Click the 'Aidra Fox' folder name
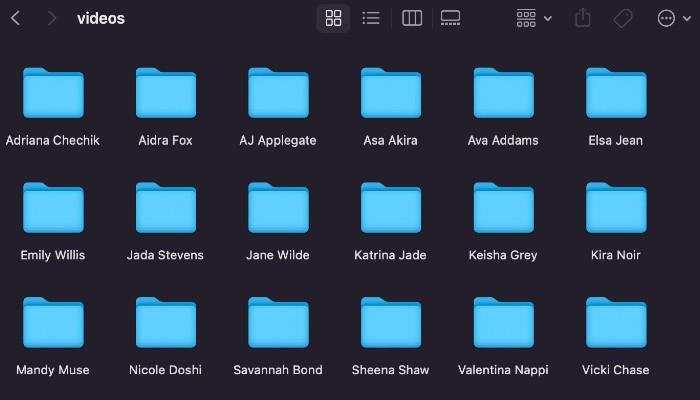700x400 pixels. (165, 140)
